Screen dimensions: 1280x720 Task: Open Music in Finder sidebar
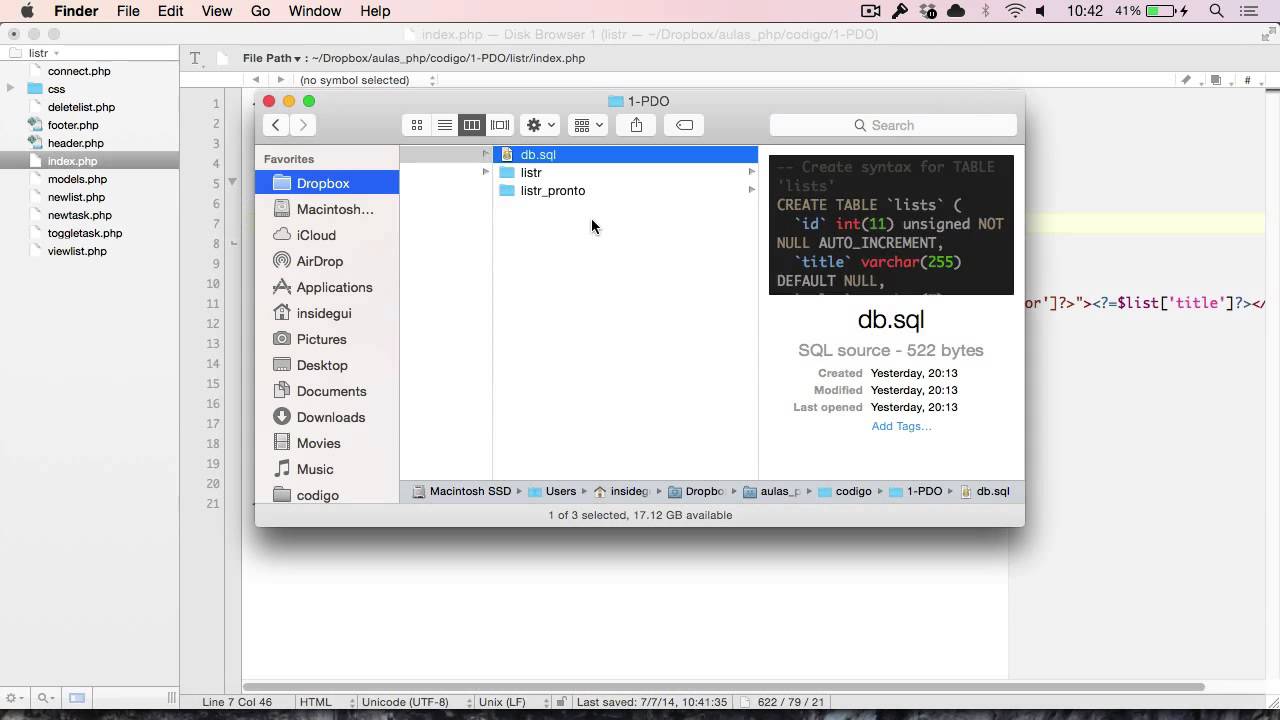click(x=327, y=469)
